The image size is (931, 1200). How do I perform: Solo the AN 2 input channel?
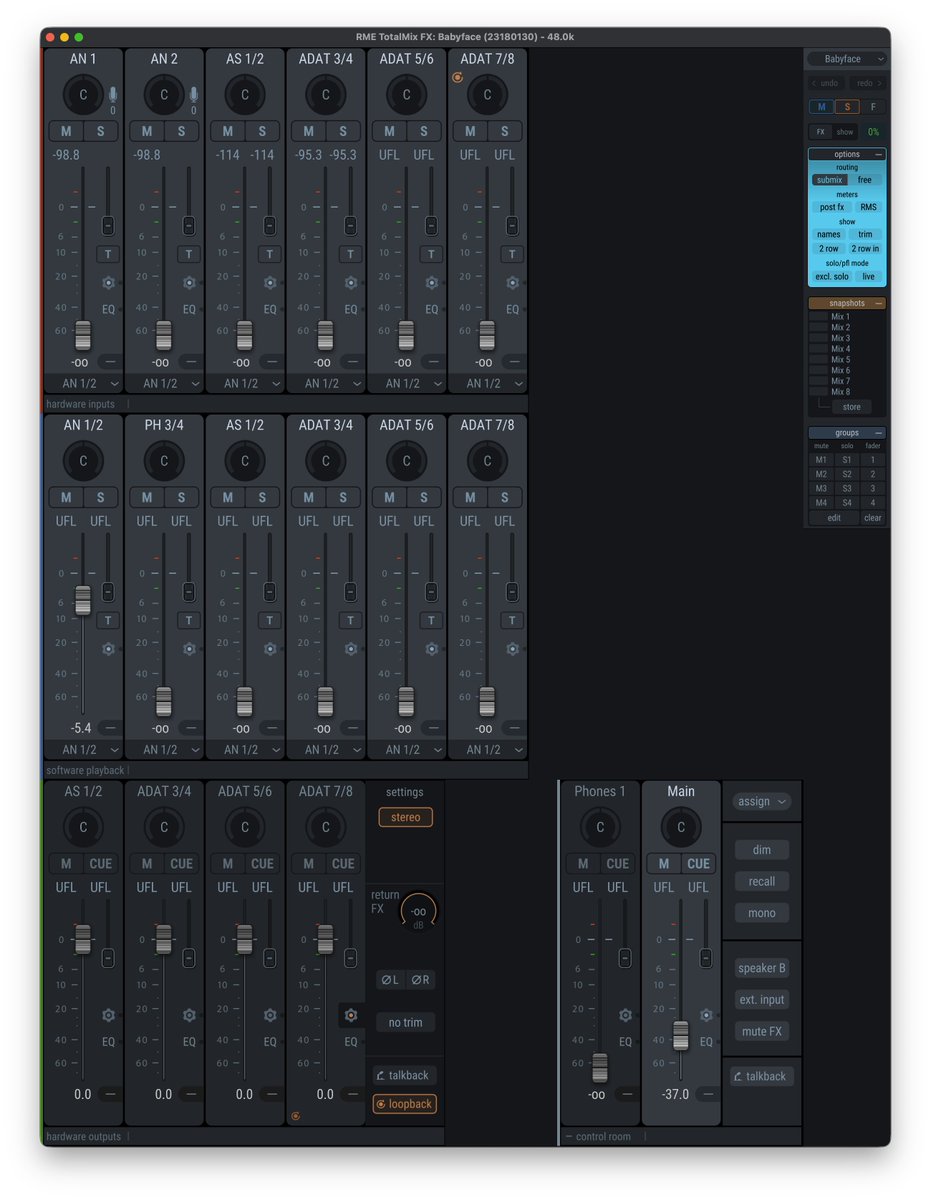point(181,131)
